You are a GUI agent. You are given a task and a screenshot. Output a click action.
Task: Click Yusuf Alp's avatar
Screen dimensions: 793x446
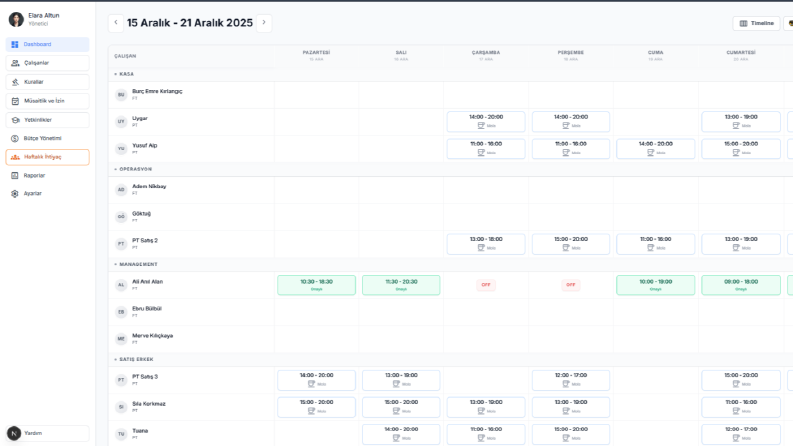click(x=121, y=149)
